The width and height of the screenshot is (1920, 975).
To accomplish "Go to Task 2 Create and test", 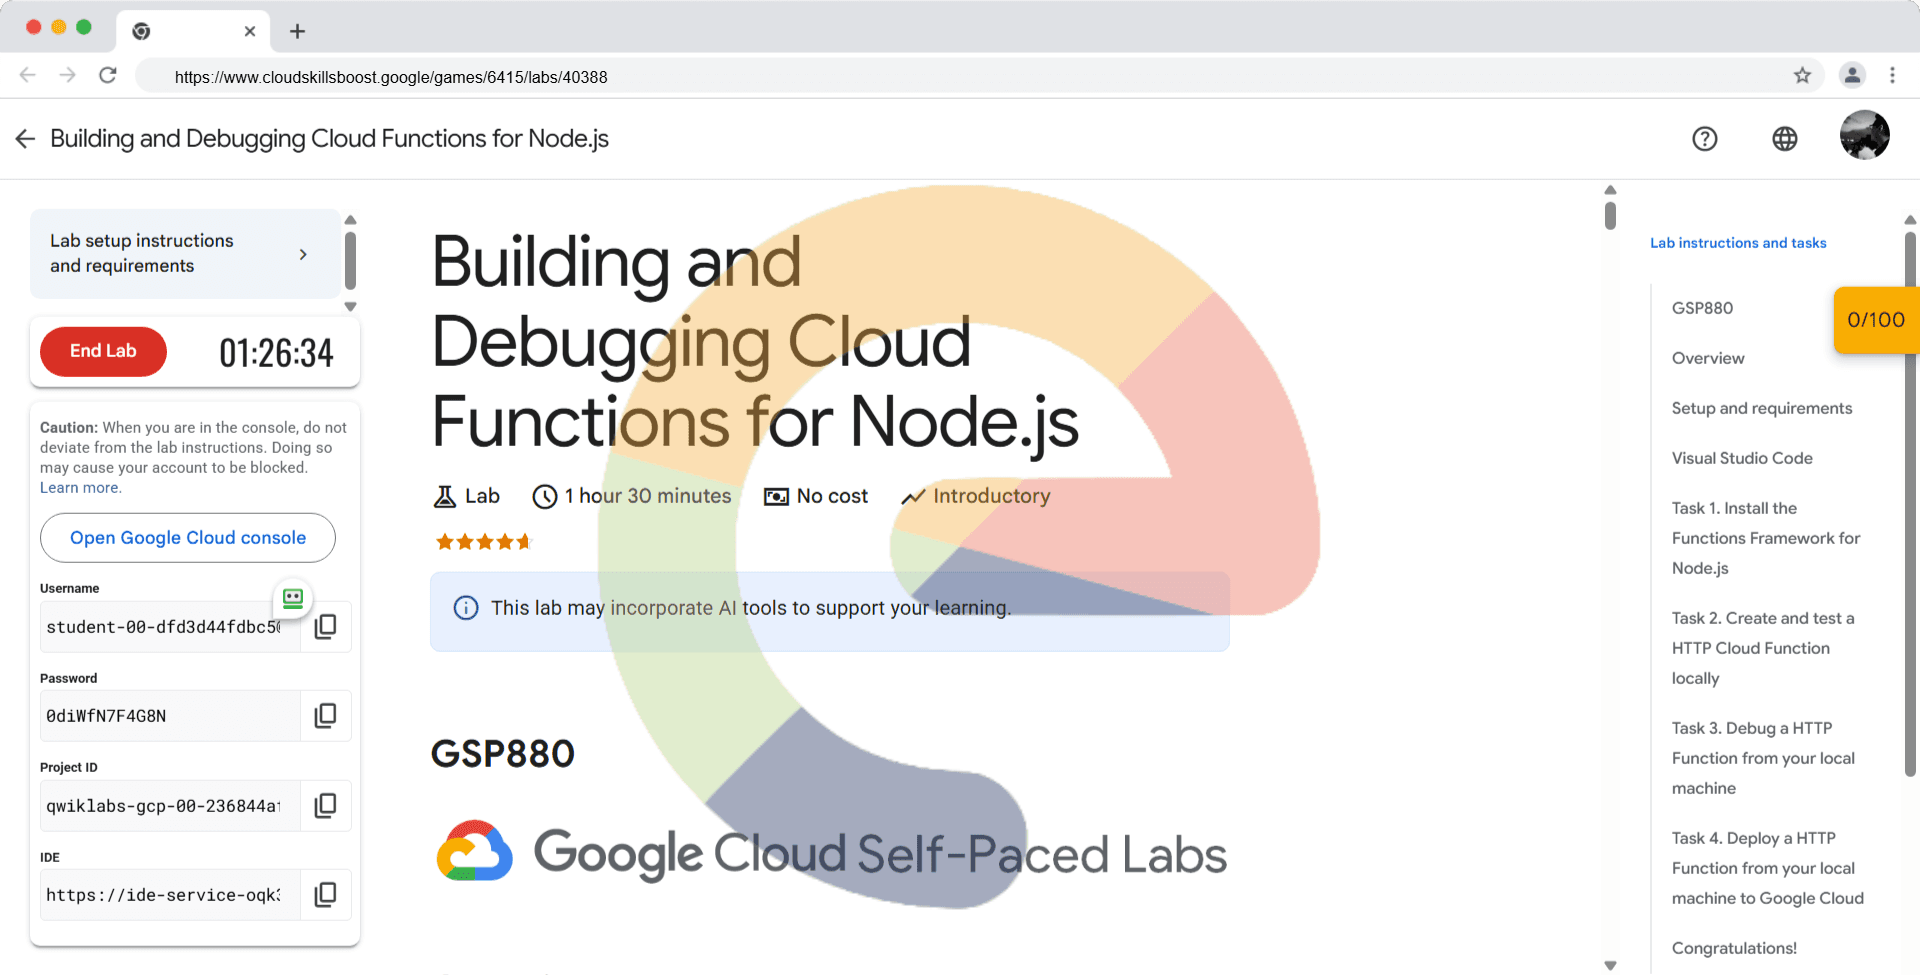I will pos(1763,648).
